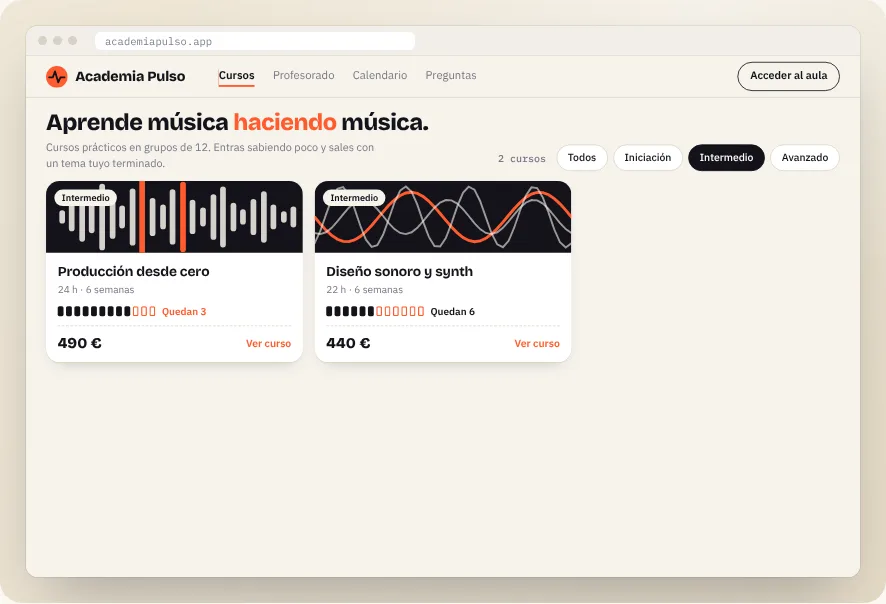The image size is (886, 604).
Task: Click the 'Aprende música haciendo música.' heading
Action: point(237,122)
